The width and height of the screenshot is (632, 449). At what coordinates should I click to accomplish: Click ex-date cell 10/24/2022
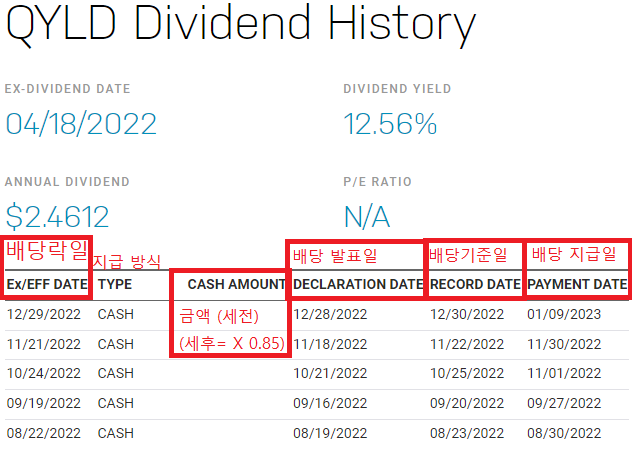pos(44,373)
